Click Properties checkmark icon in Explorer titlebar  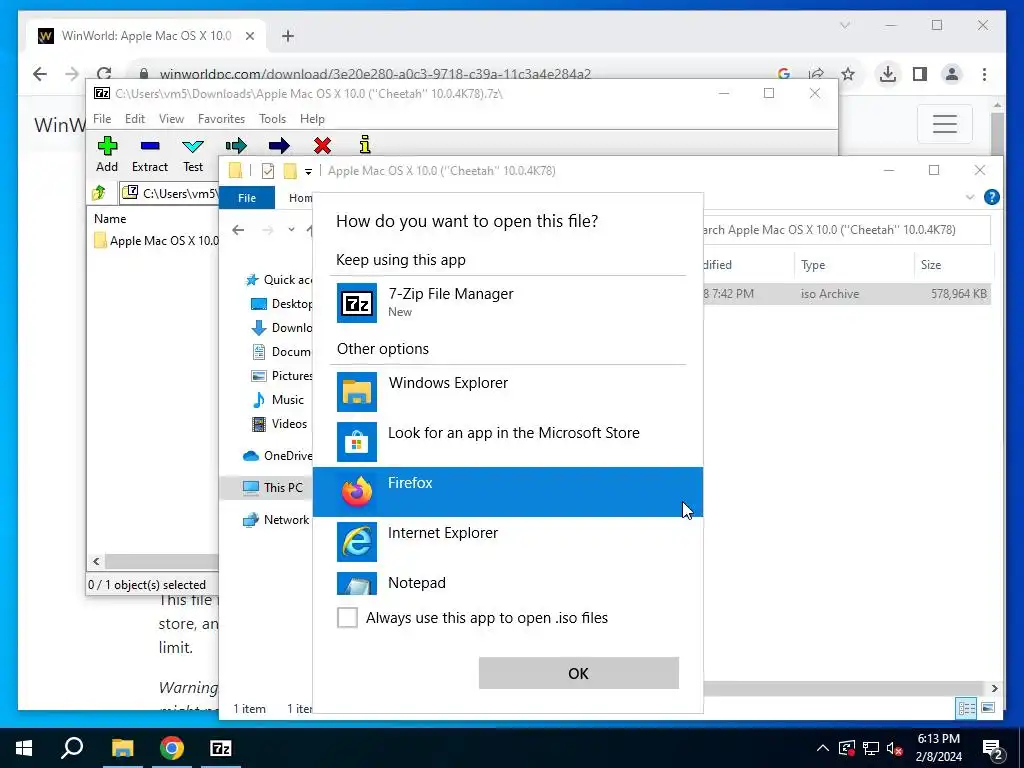pos(268,171)
